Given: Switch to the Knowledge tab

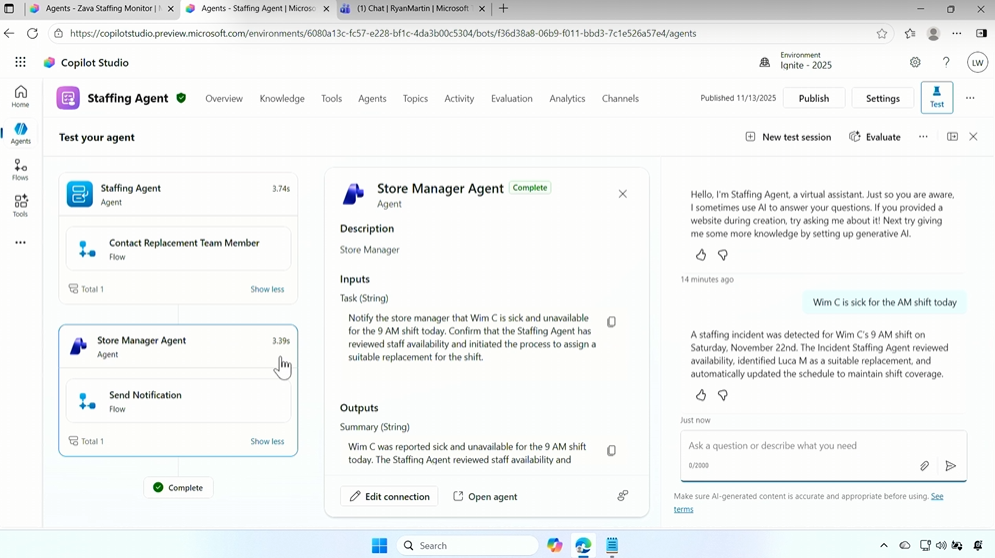Looking at the screenshot, I should point(282,99).
